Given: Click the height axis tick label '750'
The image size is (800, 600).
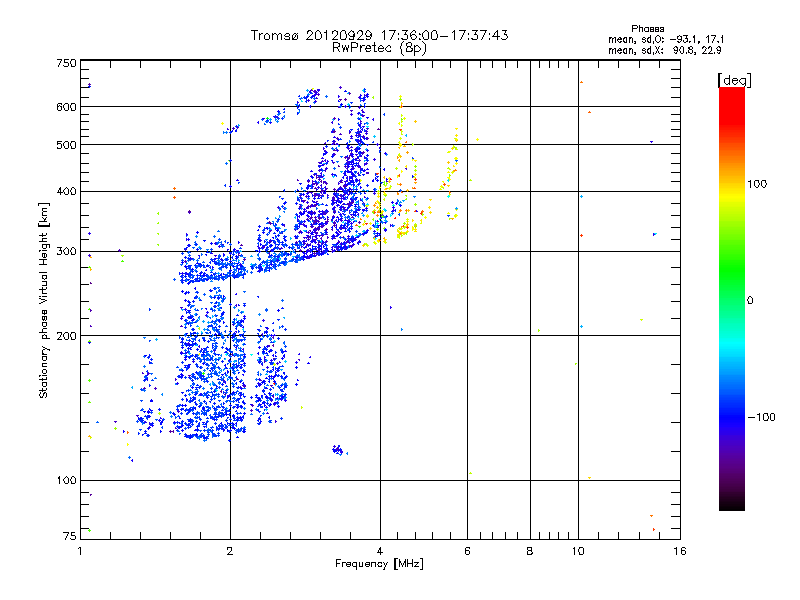Looking at the screenshot, I should pos(66,63).
